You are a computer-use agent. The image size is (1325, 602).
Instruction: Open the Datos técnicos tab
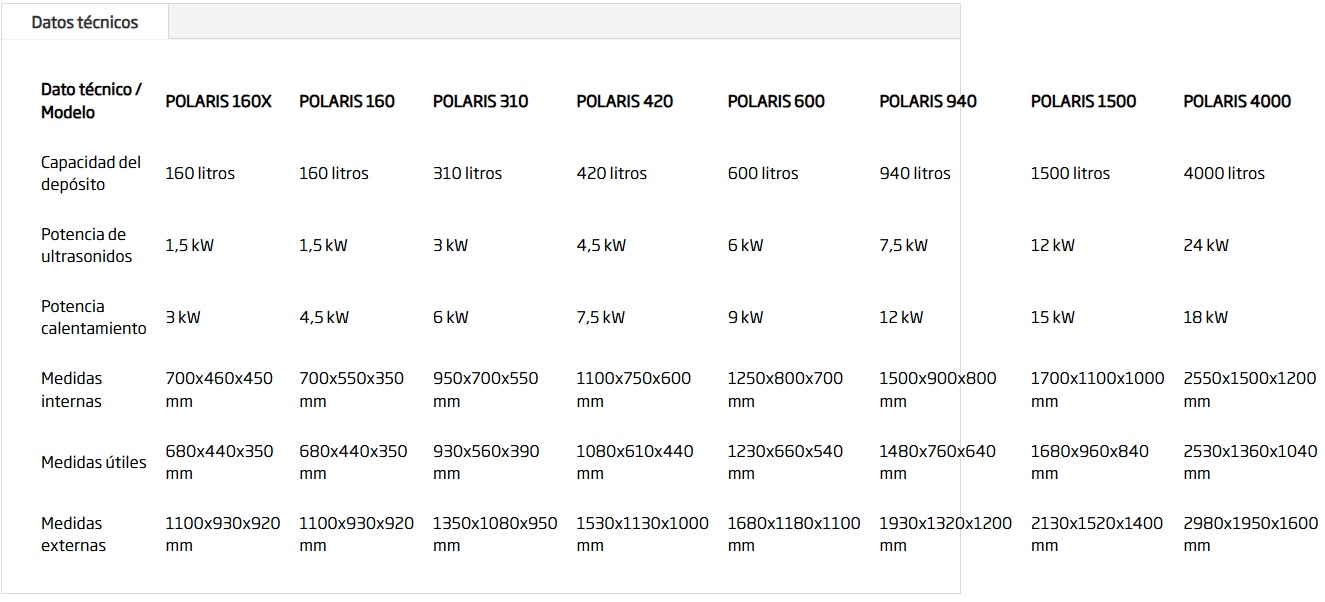pos(85,22)
